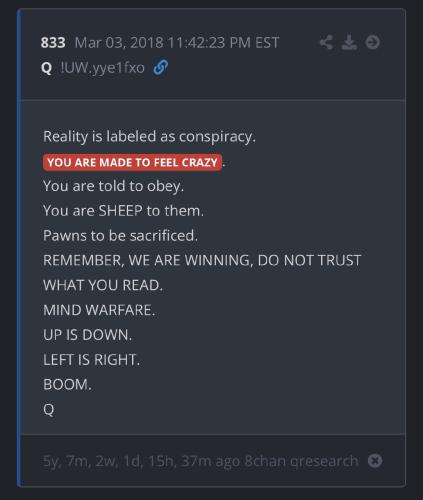This screenshot has height=500, width=423.
Task: Click the line You are told to obey
Action: click(113, 186)
